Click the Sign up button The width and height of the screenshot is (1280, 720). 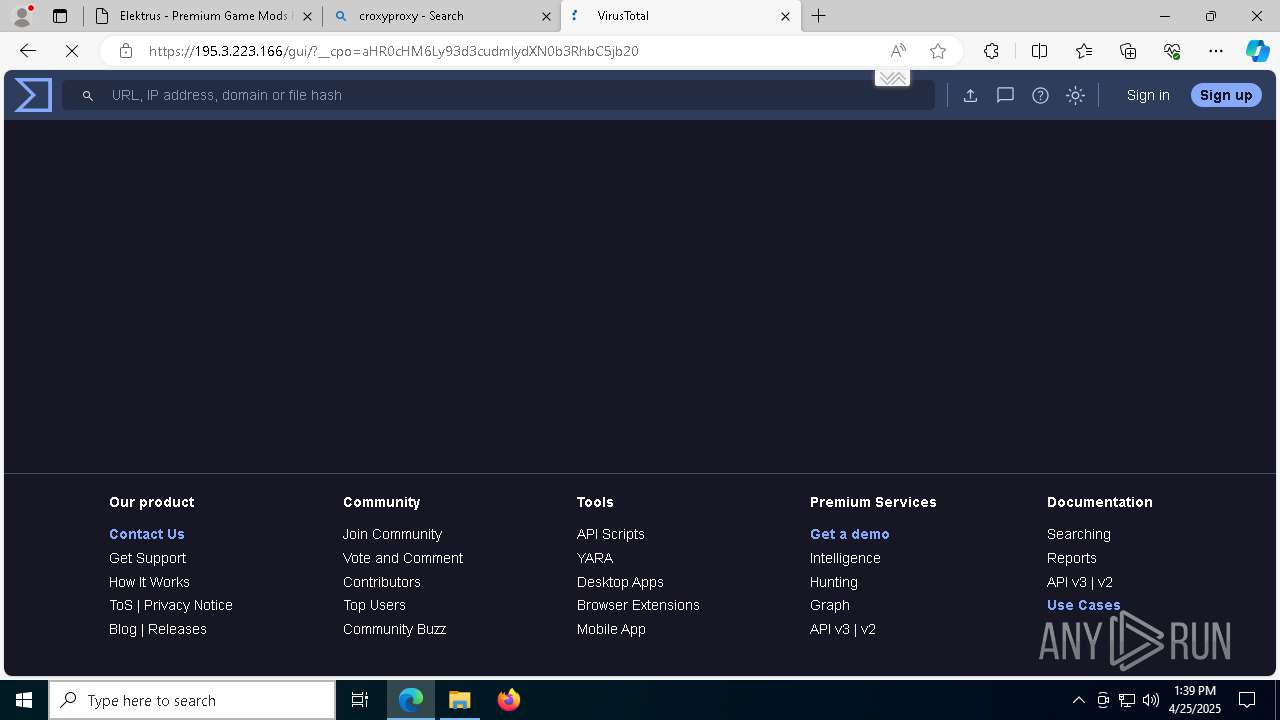(1226, 95)
